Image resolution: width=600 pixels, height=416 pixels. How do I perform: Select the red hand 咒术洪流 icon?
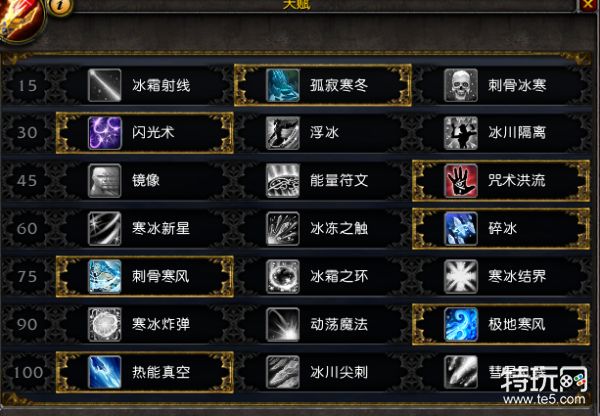click(461, 181)
